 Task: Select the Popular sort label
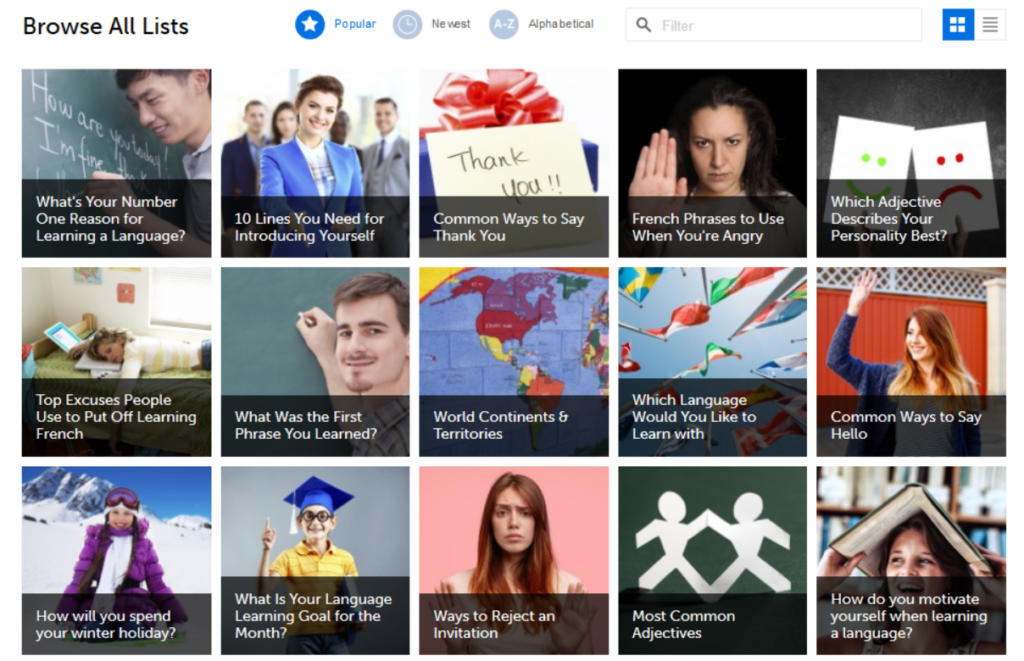pos(355,24)
